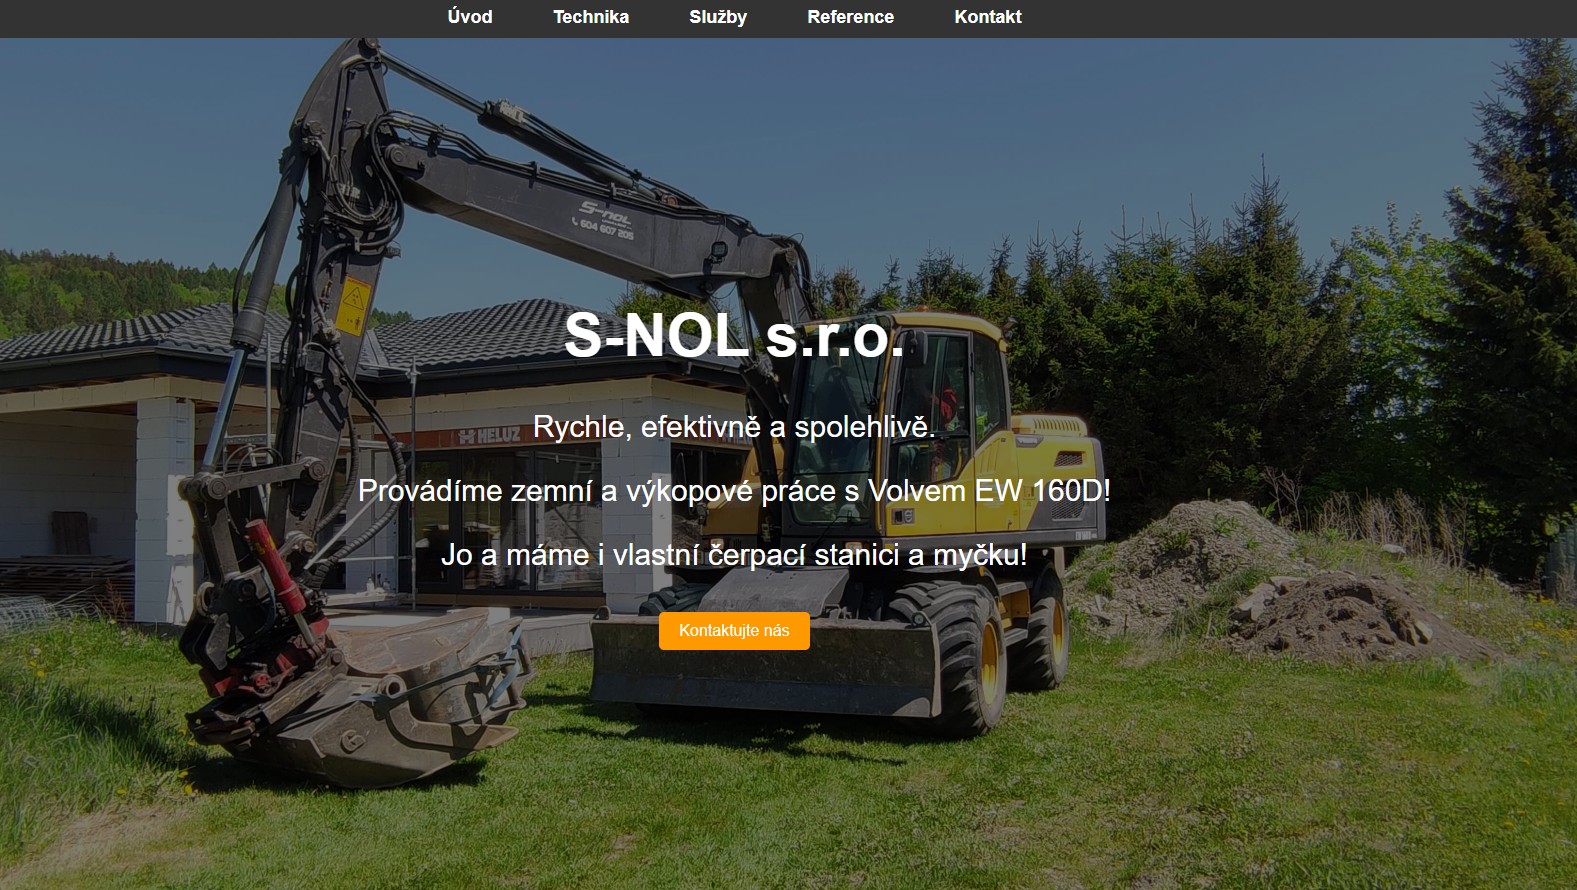The height and width of the screenshot is (890, 1577).
Task: Click the S-NOL s.r.o. heading
Action: pyautogui.click(x=734, y=335)
